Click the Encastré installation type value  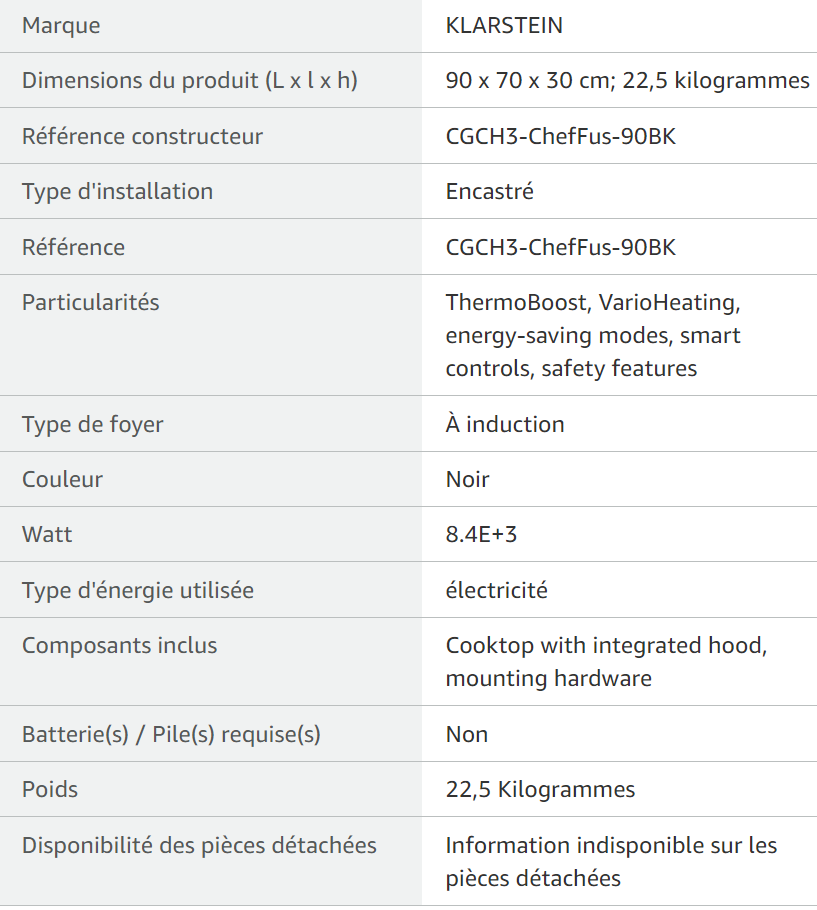click(x=489, y=191)
